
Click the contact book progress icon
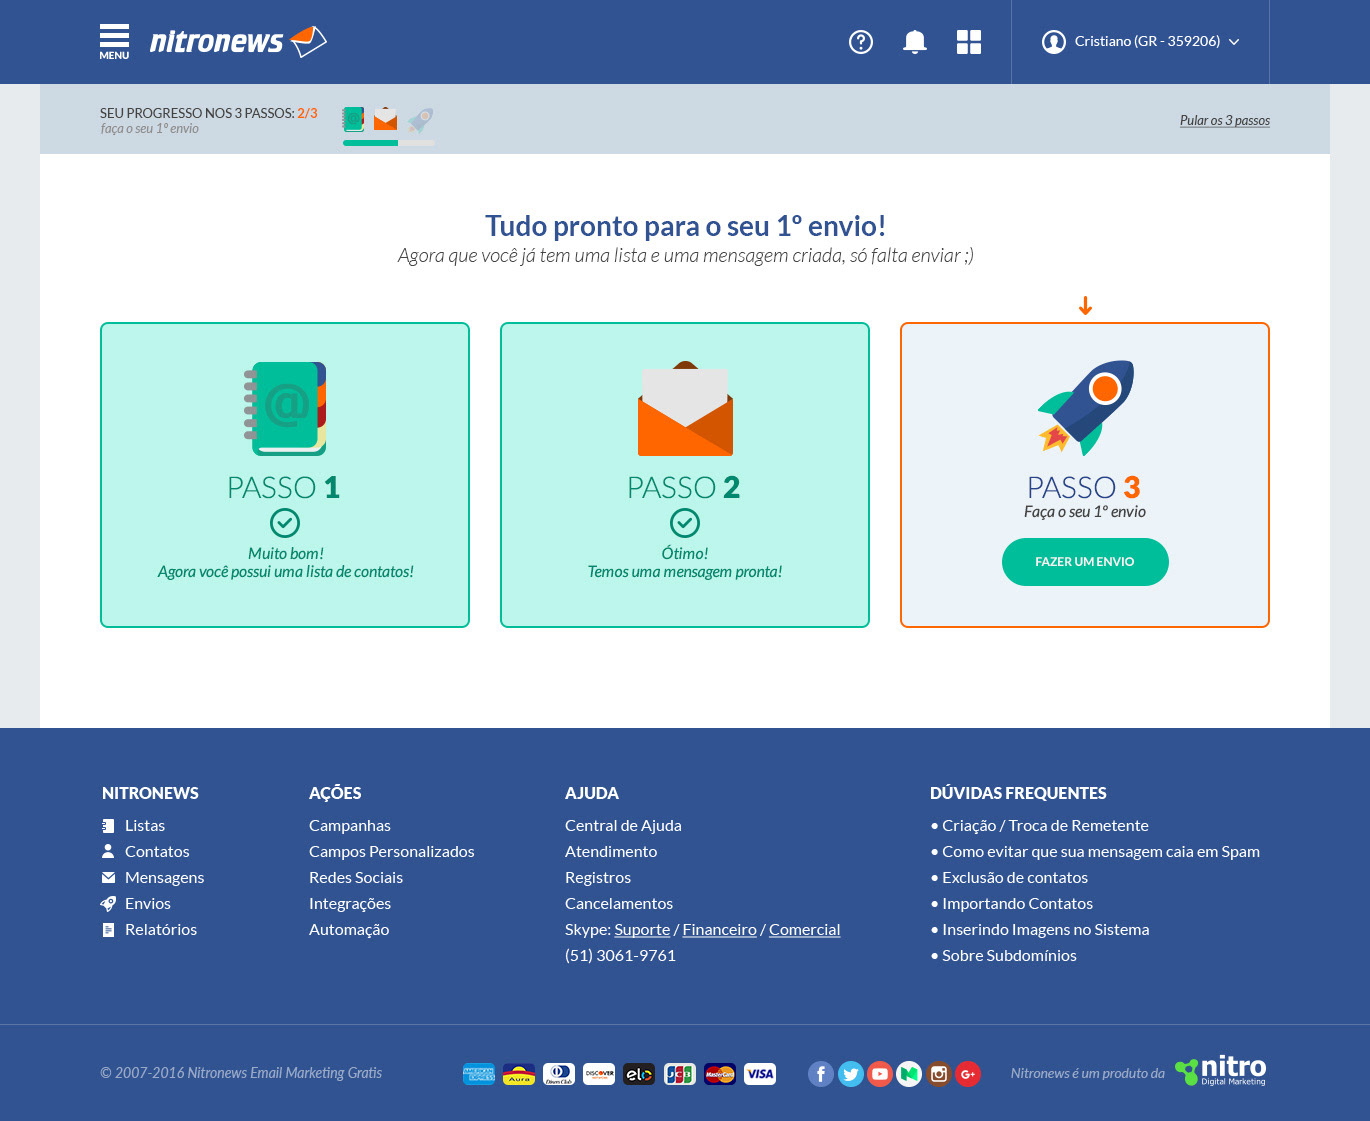(x=353, y=119)
